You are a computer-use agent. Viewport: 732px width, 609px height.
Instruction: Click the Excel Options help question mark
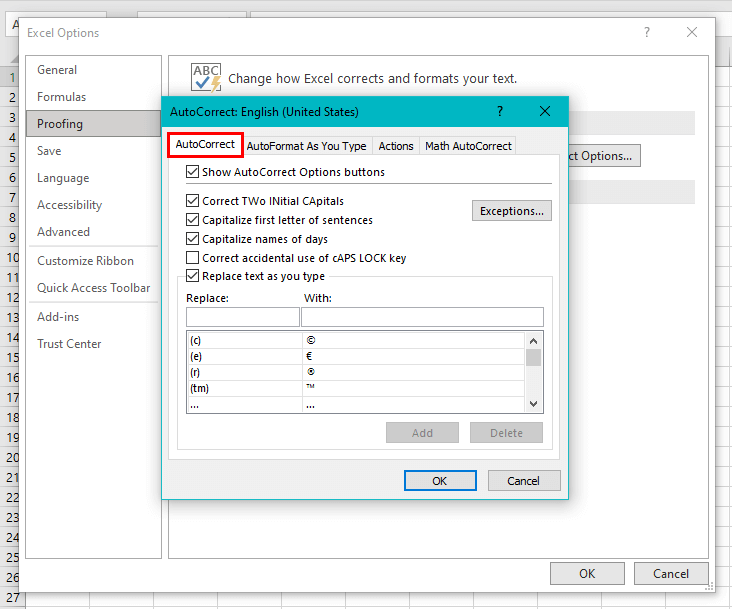pos(647,32)
